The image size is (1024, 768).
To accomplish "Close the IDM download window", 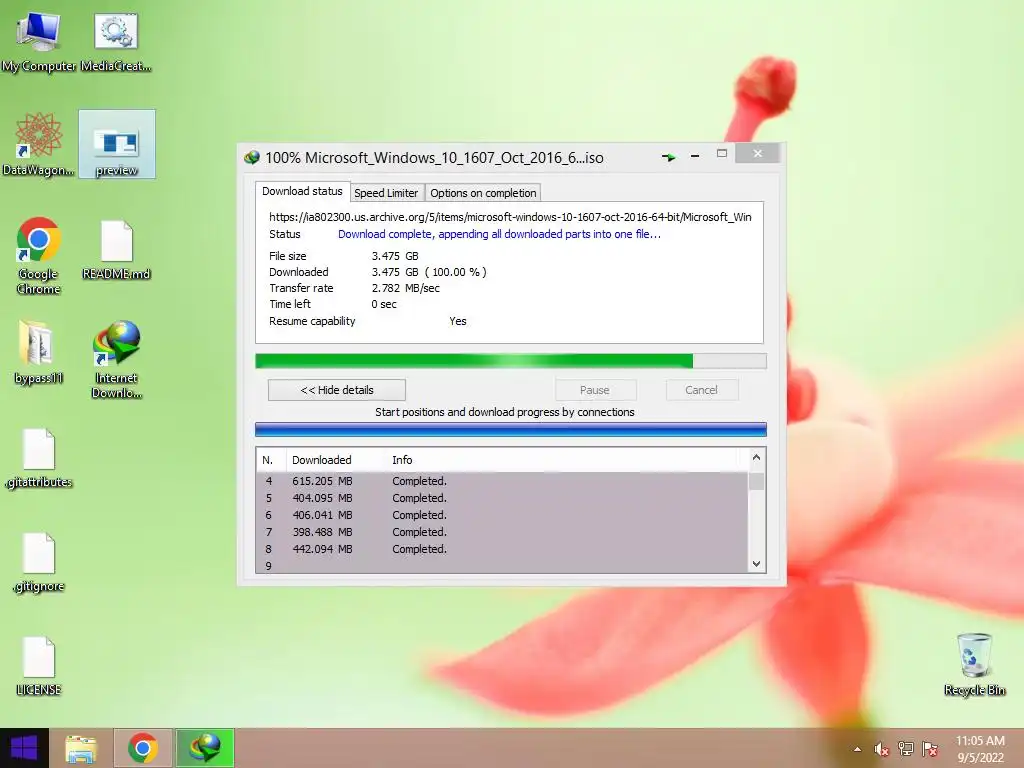I will pyautogui.click(x=758, y=153).
